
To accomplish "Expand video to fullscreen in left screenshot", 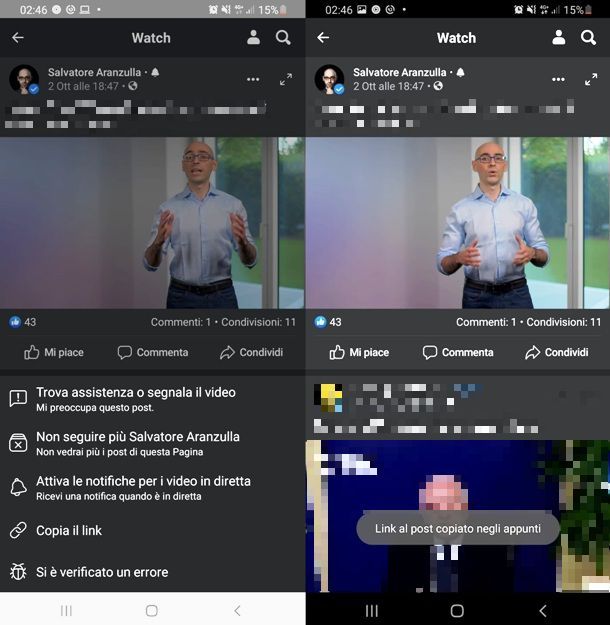I will [286, 79].
